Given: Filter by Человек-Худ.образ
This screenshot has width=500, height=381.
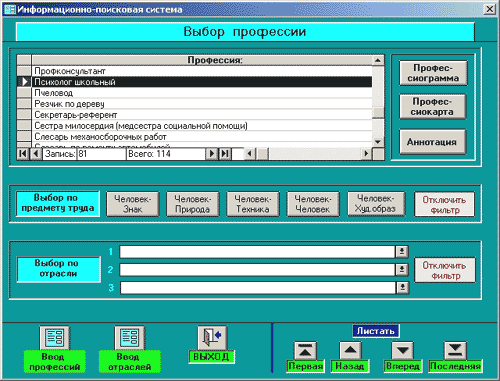Looking at the screenshot, I should pyautogui.click(x=376, y=203).
